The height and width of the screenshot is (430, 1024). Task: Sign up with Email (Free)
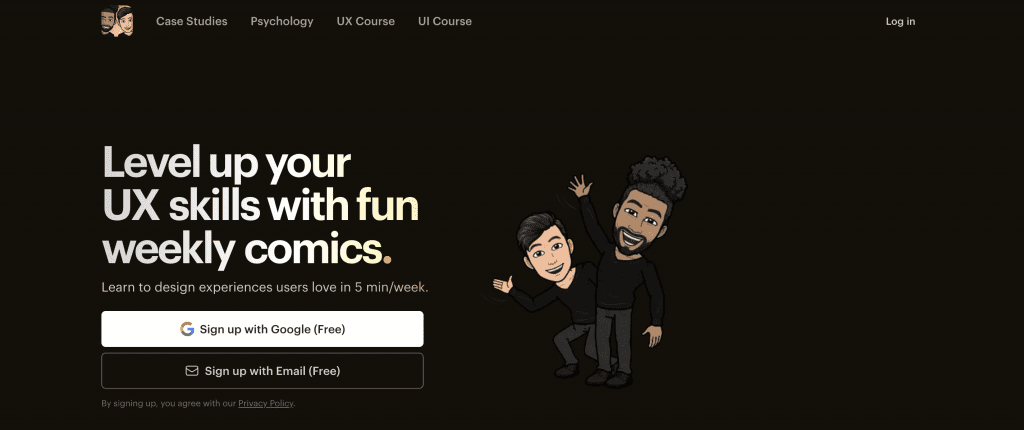[263, 371]
